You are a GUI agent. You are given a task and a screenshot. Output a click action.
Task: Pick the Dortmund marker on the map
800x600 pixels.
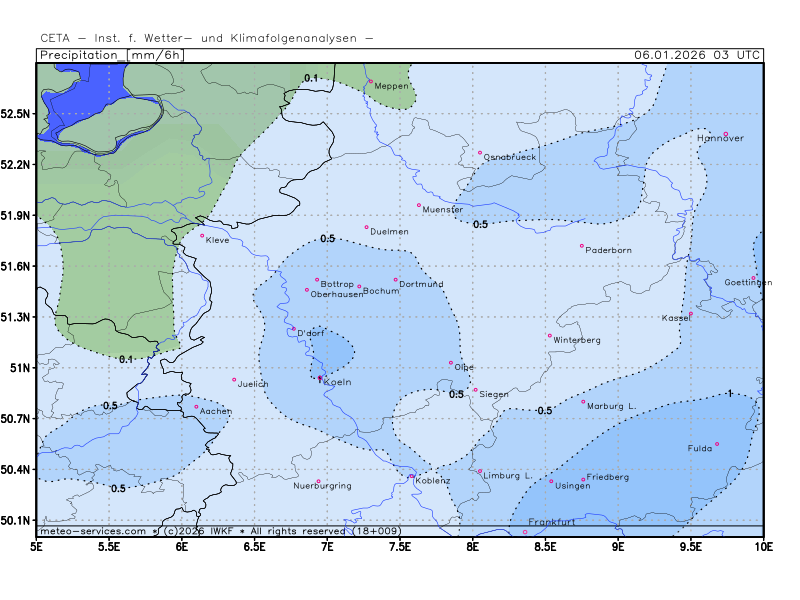(x=395, y=280)
